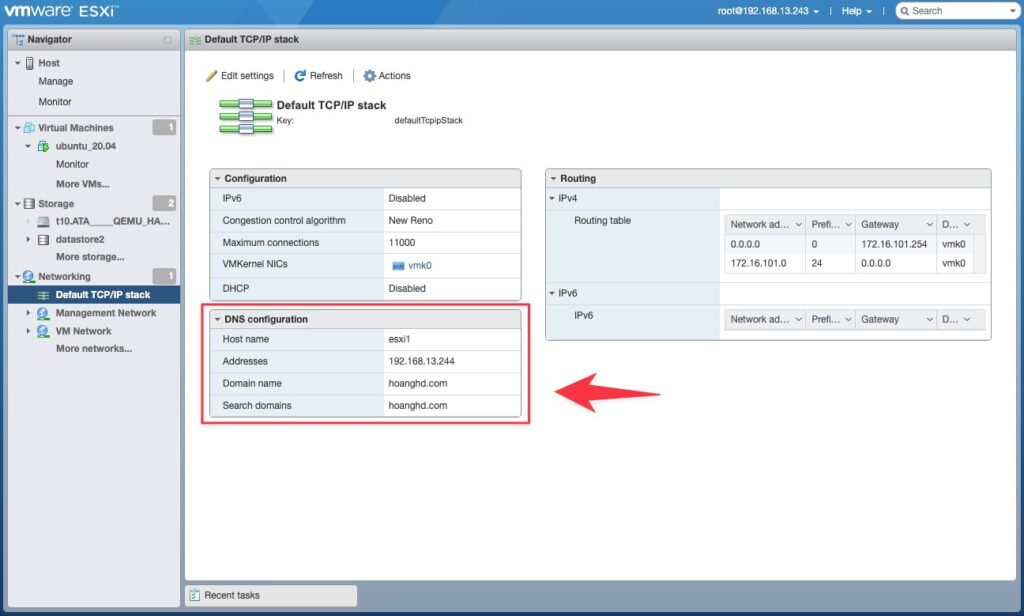Collapse the Configuration section

(x=218, y=178)
